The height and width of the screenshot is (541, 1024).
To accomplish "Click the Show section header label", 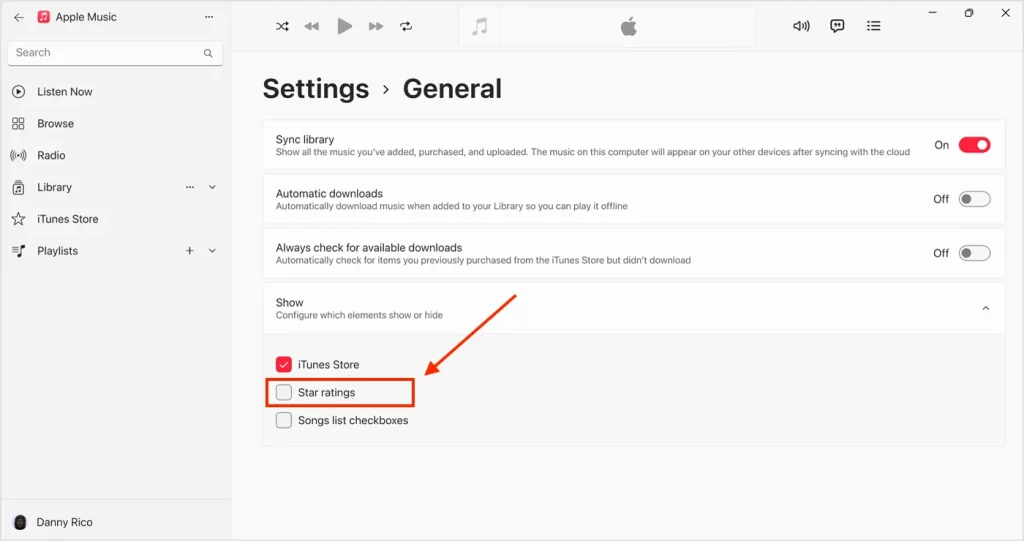I will (x=289, y=303).
